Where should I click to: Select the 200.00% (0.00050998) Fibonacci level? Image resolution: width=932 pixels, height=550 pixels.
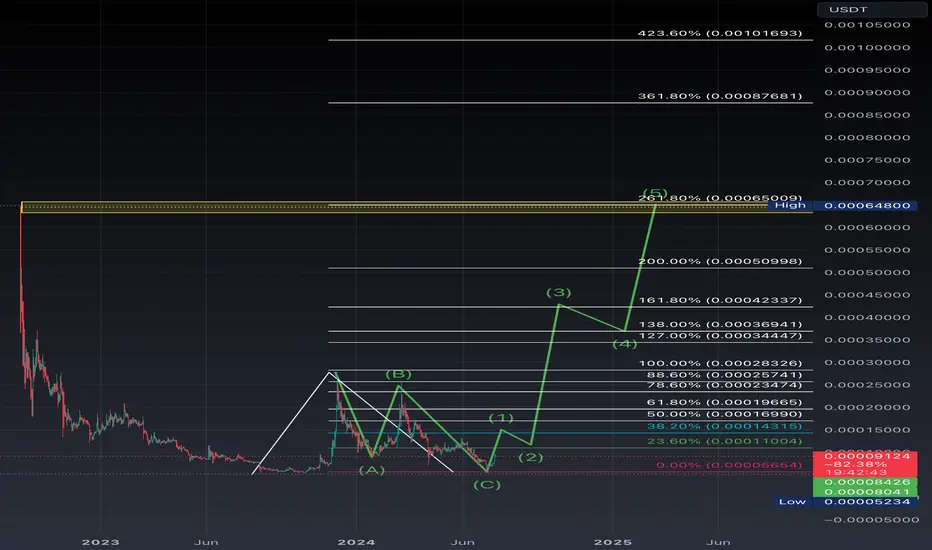pyautogui.click(x=720, y=262)
